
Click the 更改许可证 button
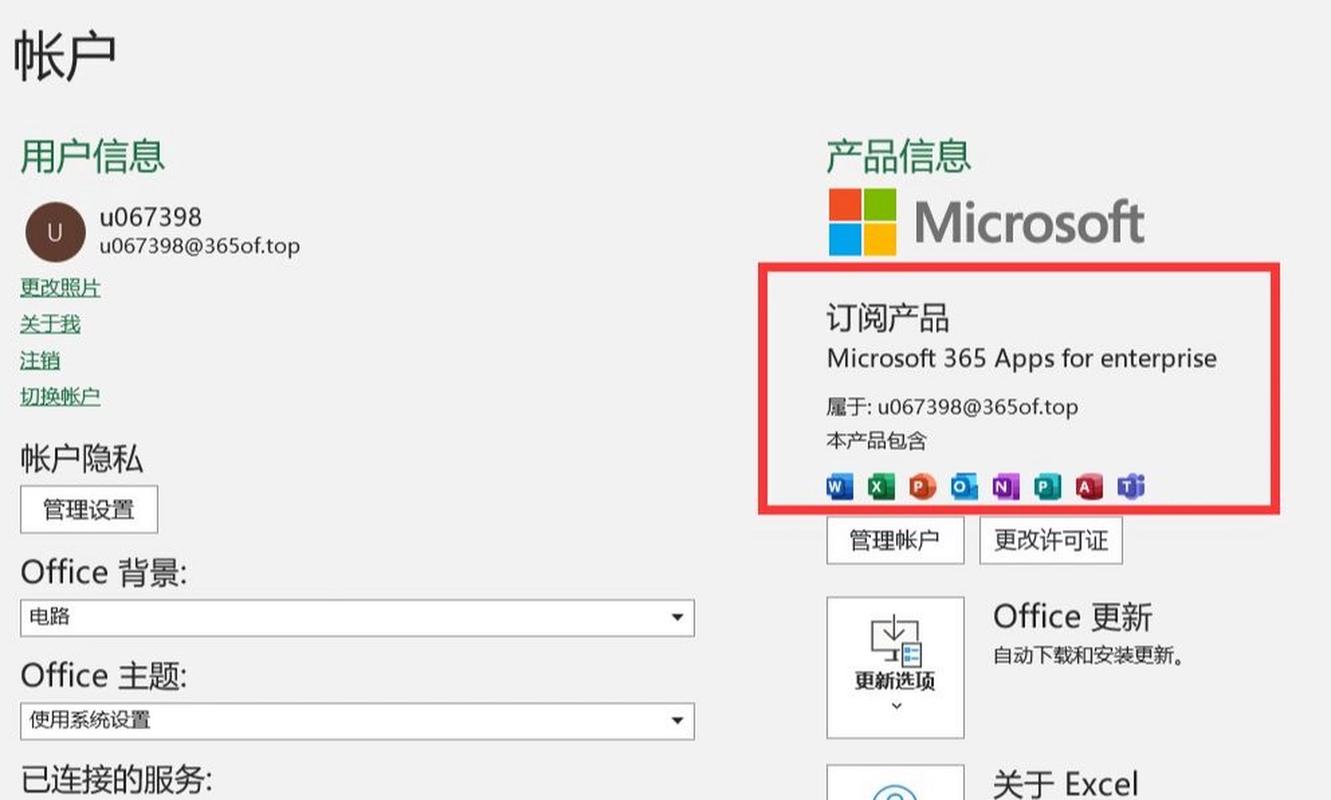pyautogui.click(x=1051, y=541)
